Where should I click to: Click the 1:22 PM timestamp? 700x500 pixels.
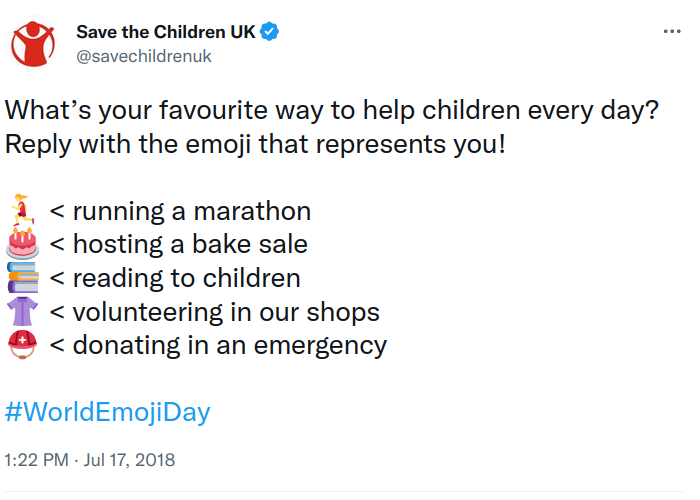[37, 460]
